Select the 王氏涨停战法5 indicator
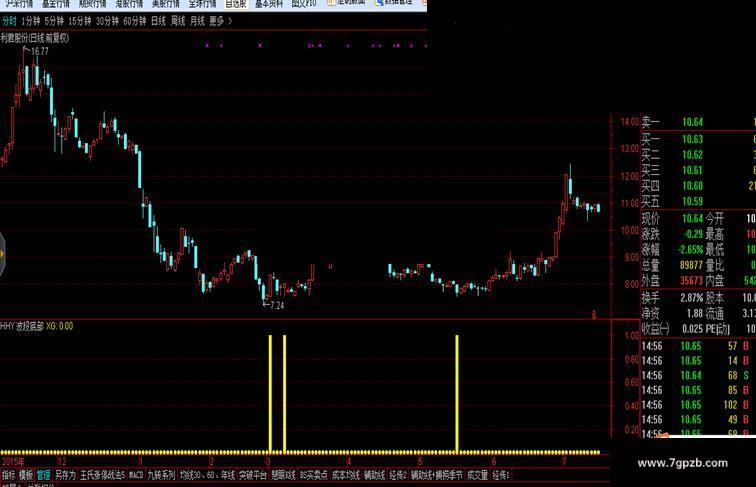This screenshot has width=756, height=487. click(102, 475)
